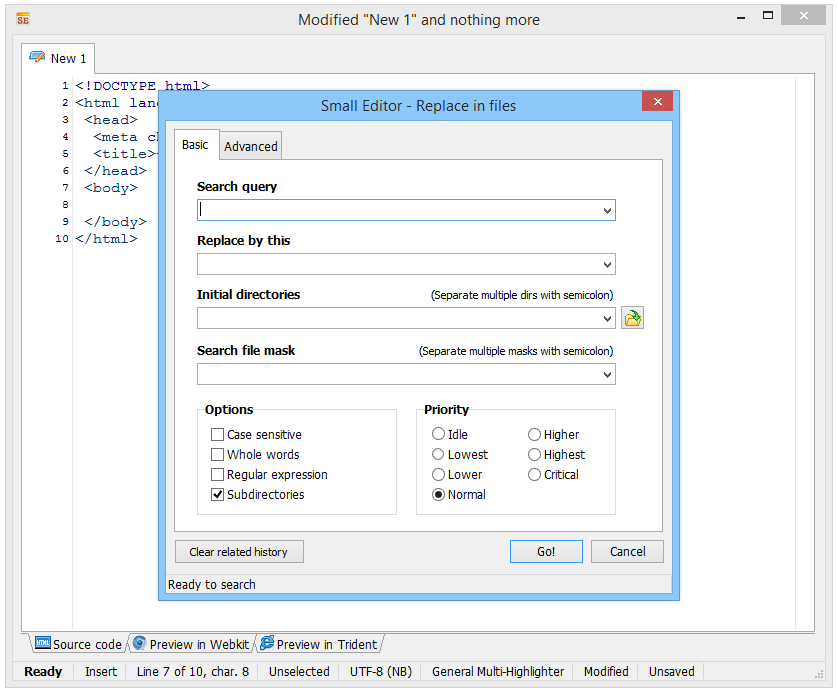This screenshot has width=838, height=692.
Task: Click the Insert mode status indicator
Action: click(x=100, y=672)
